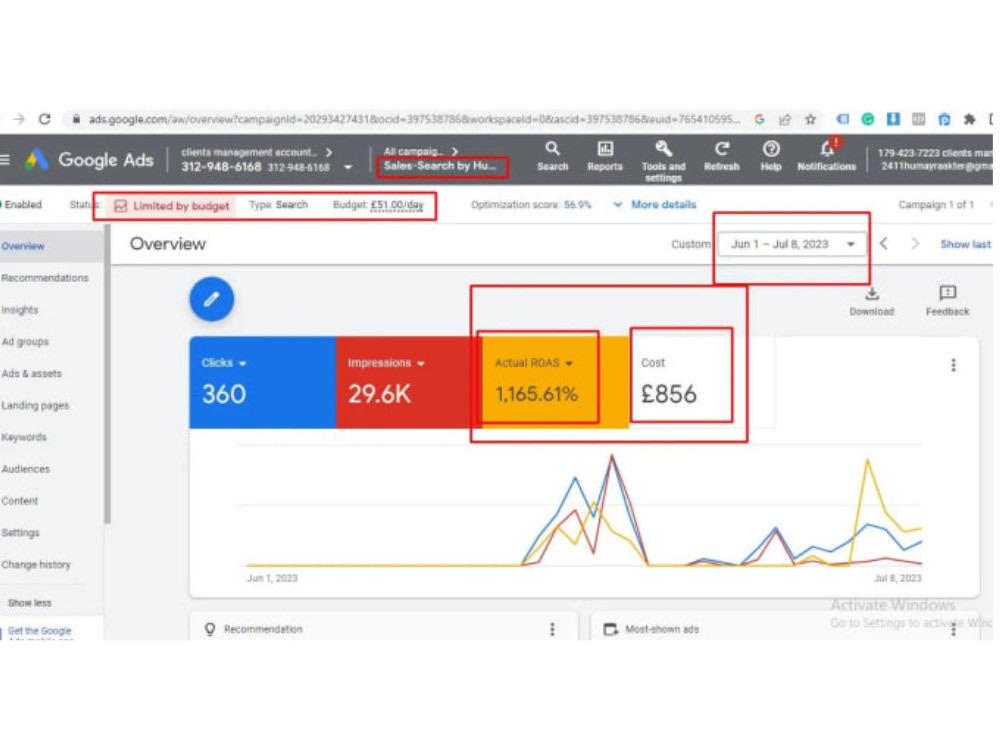Open the Reports icon
Image resolution: width=1000 pixels, height=750 pixels.
(x=605, y=157)
